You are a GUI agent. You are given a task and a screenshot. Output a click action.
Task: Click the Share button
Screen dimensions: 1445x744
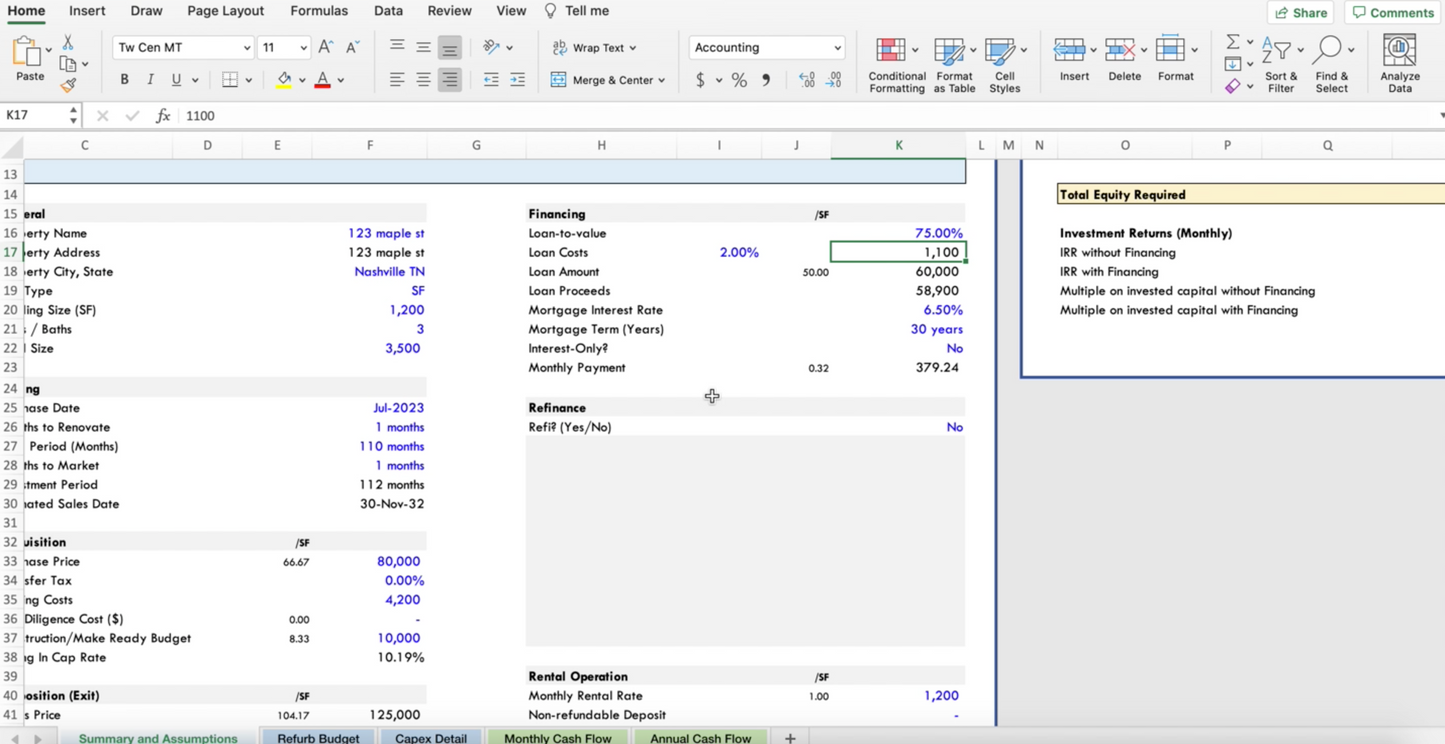coord(1300,12)
